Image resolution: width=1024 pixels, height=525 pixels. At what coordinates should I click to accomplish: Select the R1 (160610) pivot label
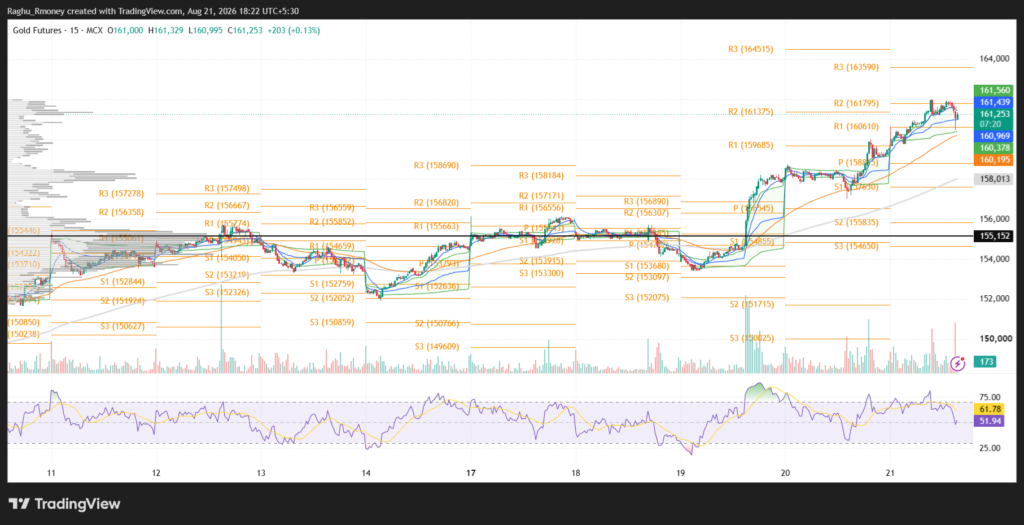[856, 127]
